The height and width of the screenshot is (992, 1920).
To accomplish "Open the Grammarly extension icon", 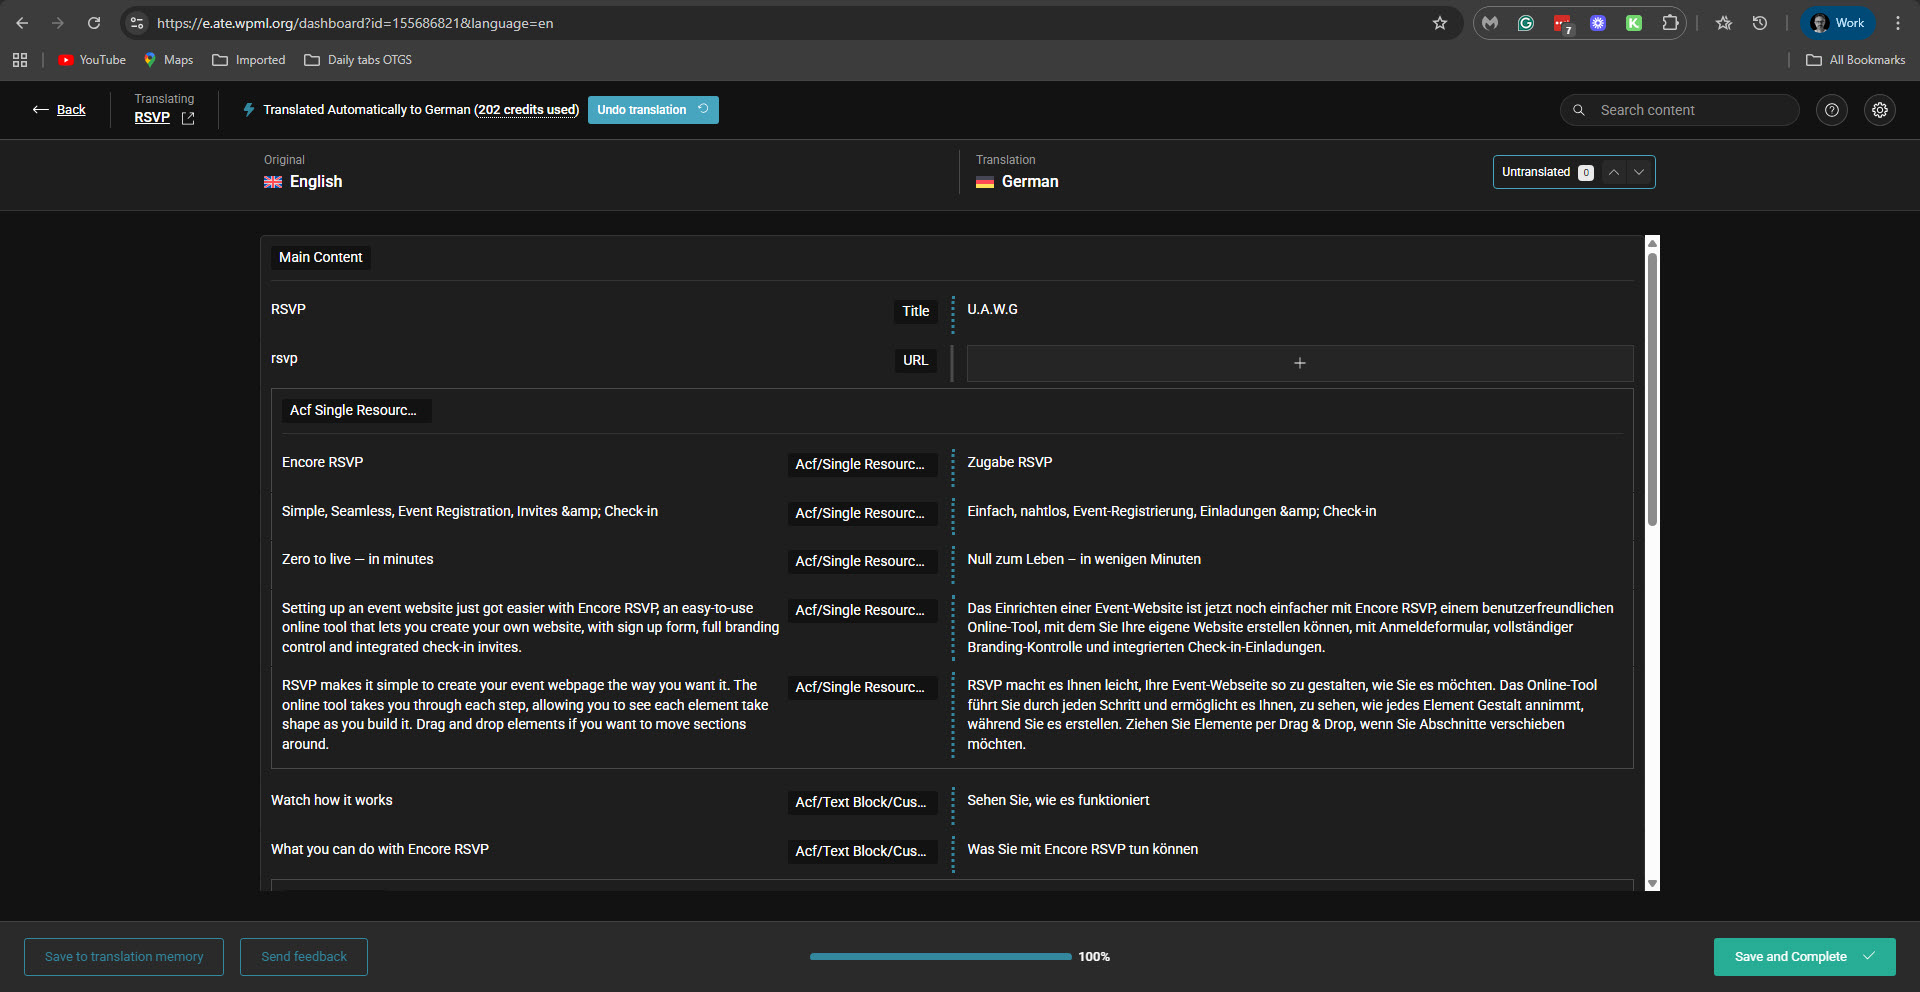I will point(1526,23).
